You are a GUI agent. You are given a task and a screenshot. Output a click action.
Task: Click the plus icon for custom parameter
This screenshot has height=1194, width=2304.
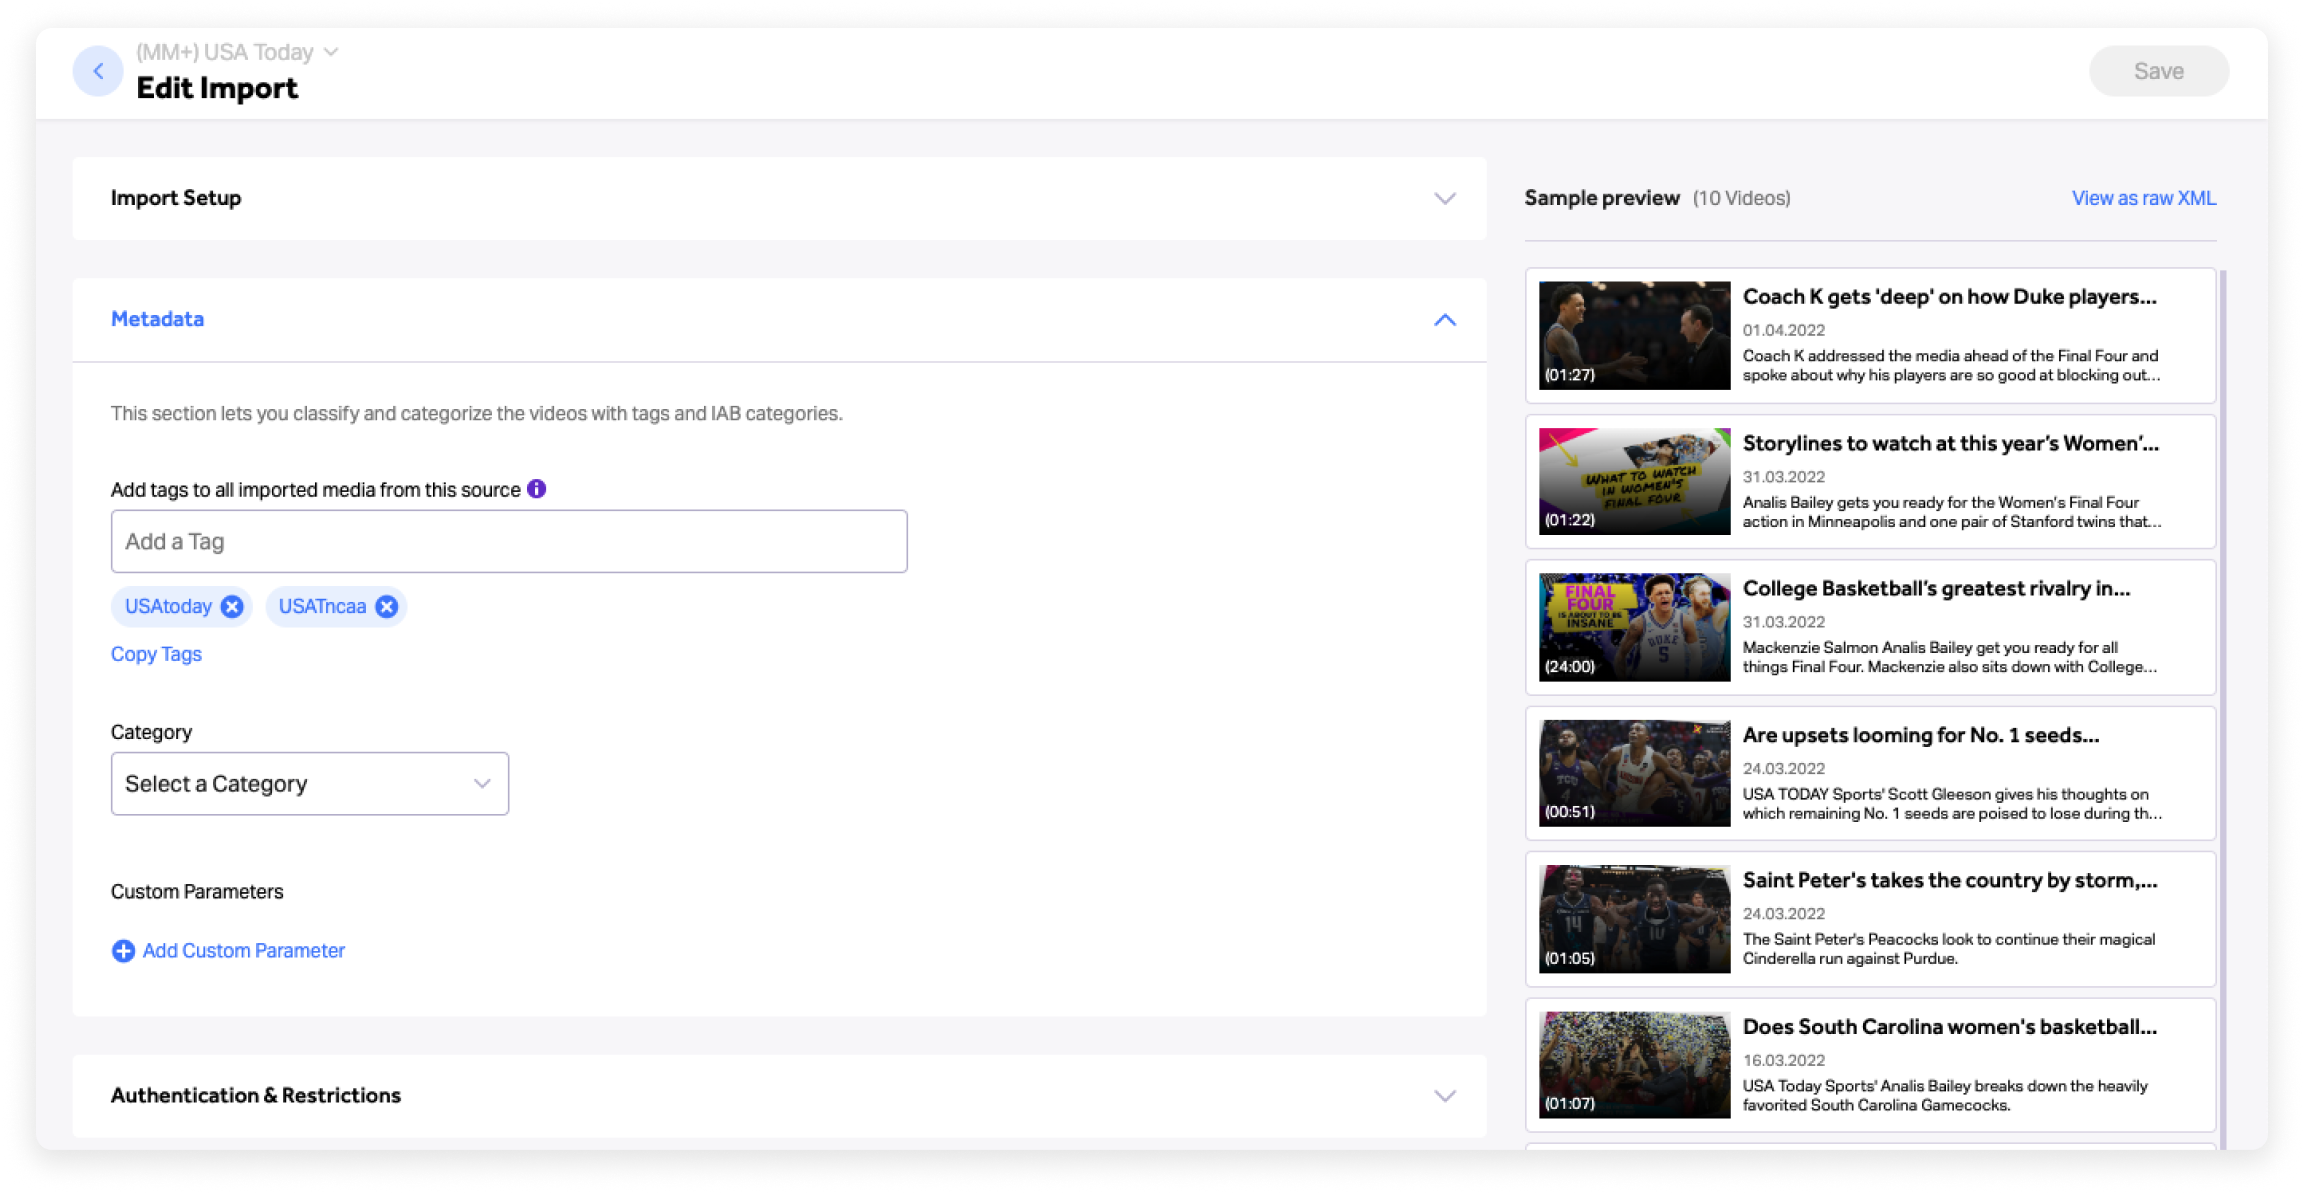(123, 951)
